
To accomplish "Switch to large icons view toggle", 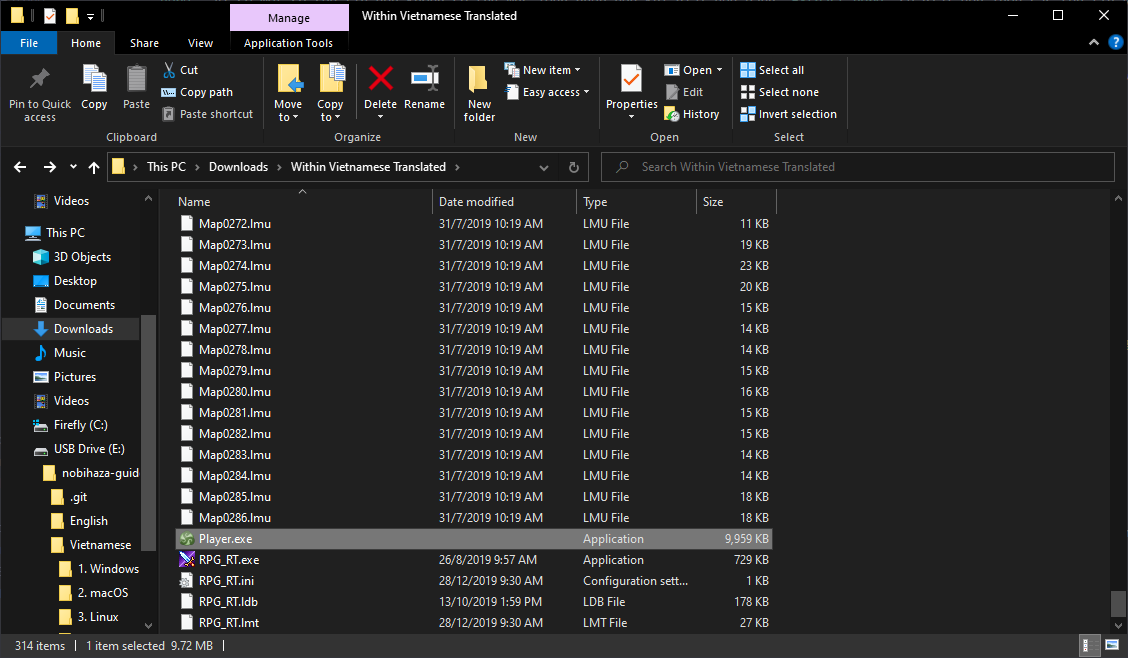I will [x=1111, y=646].
